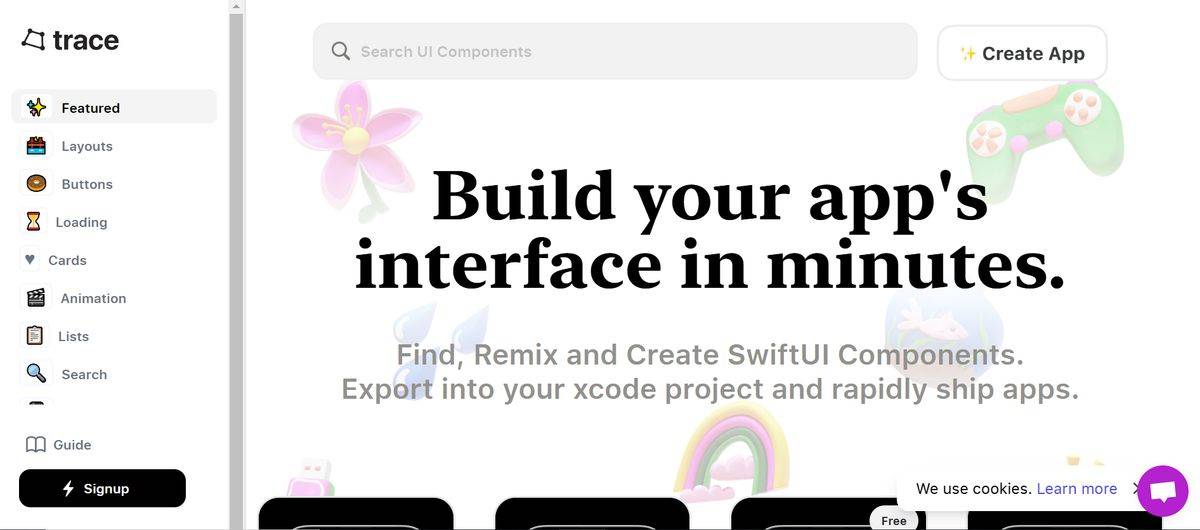Screen dimensions: 1200x530
Task: Click the donut icon beside Buttons
Action: coord(36,184)
